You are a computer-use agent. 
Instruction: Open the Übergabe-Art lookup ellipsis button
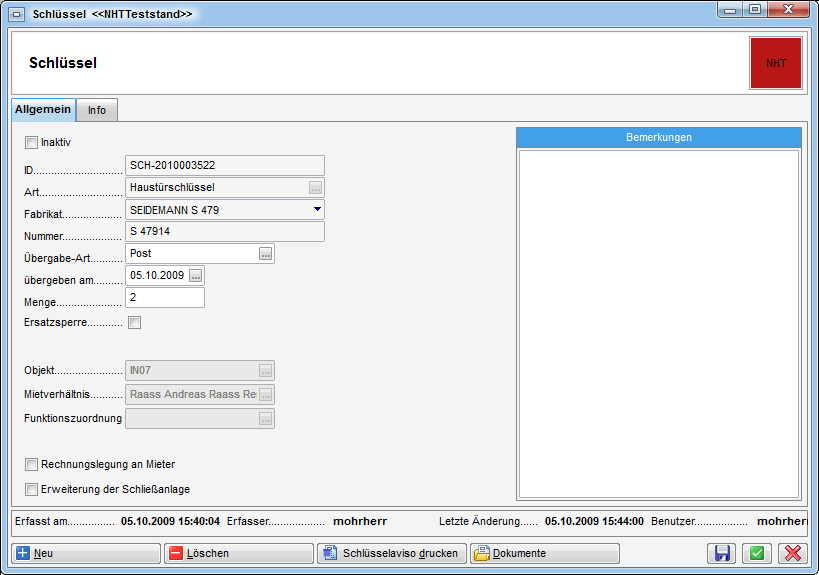coord(265,254)
